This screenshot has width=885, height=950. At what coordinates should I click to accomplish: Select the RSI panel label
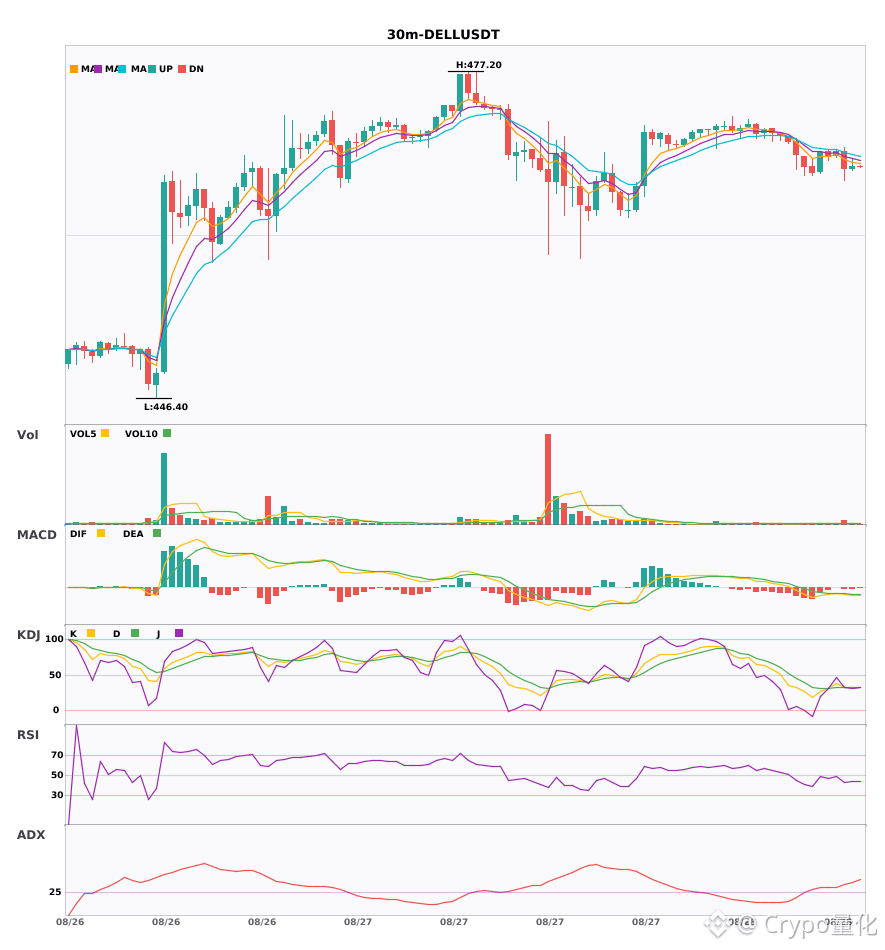click(x=28, y=735)
